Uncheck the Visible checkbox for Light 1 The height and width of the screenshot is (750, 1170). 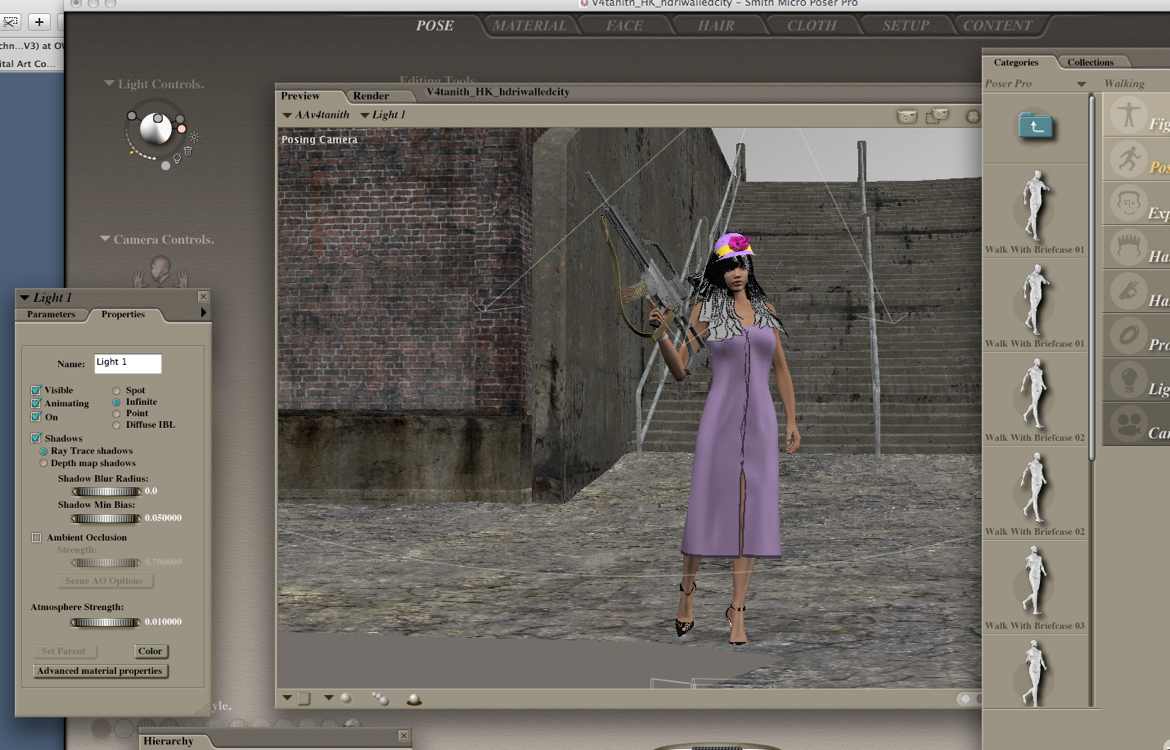click(x=37, y=390)
